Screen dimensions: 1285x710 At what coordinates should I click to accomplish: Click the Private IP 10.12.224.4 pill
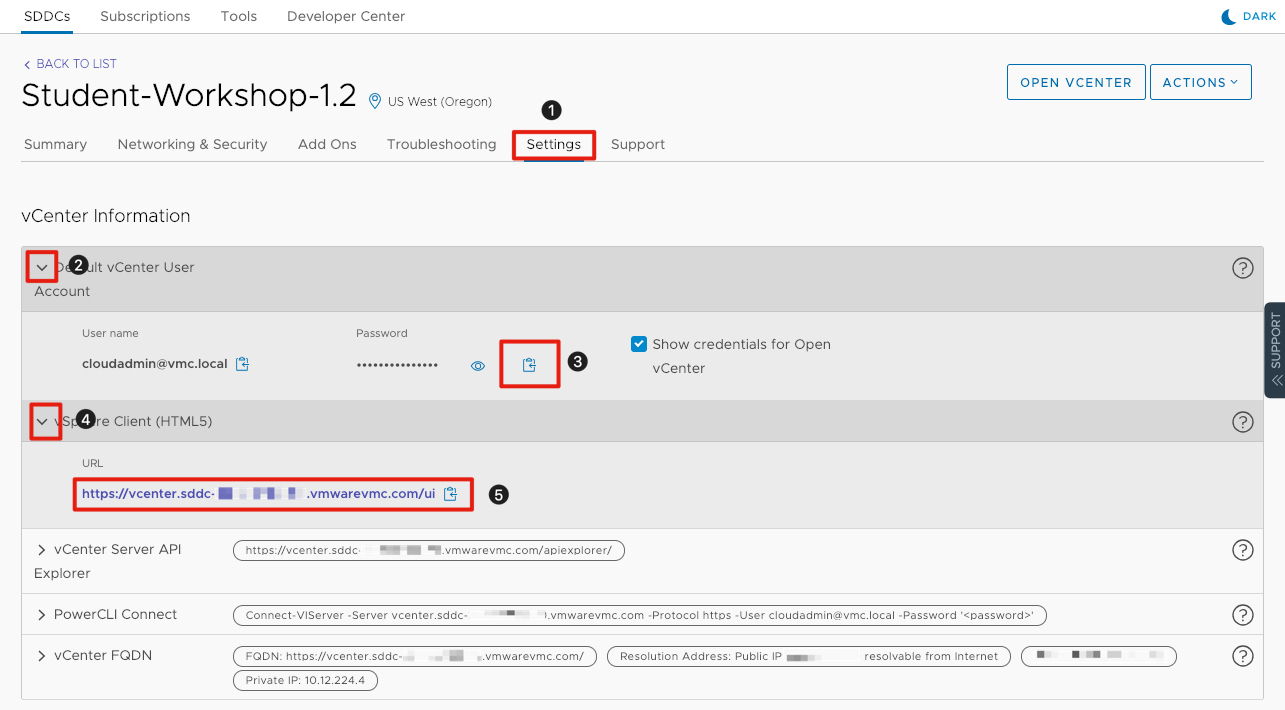pyautogui.click(x=305, y=680)
